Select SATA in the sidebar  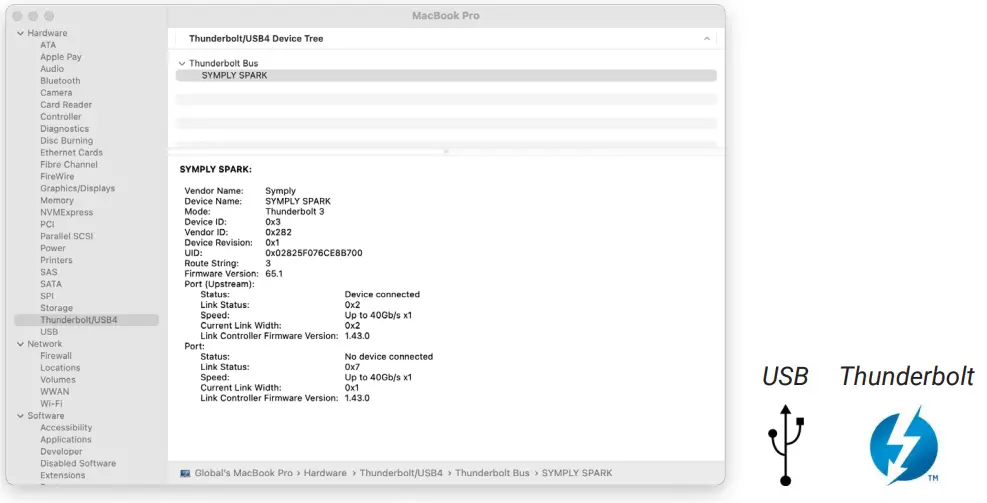(51, 285)
